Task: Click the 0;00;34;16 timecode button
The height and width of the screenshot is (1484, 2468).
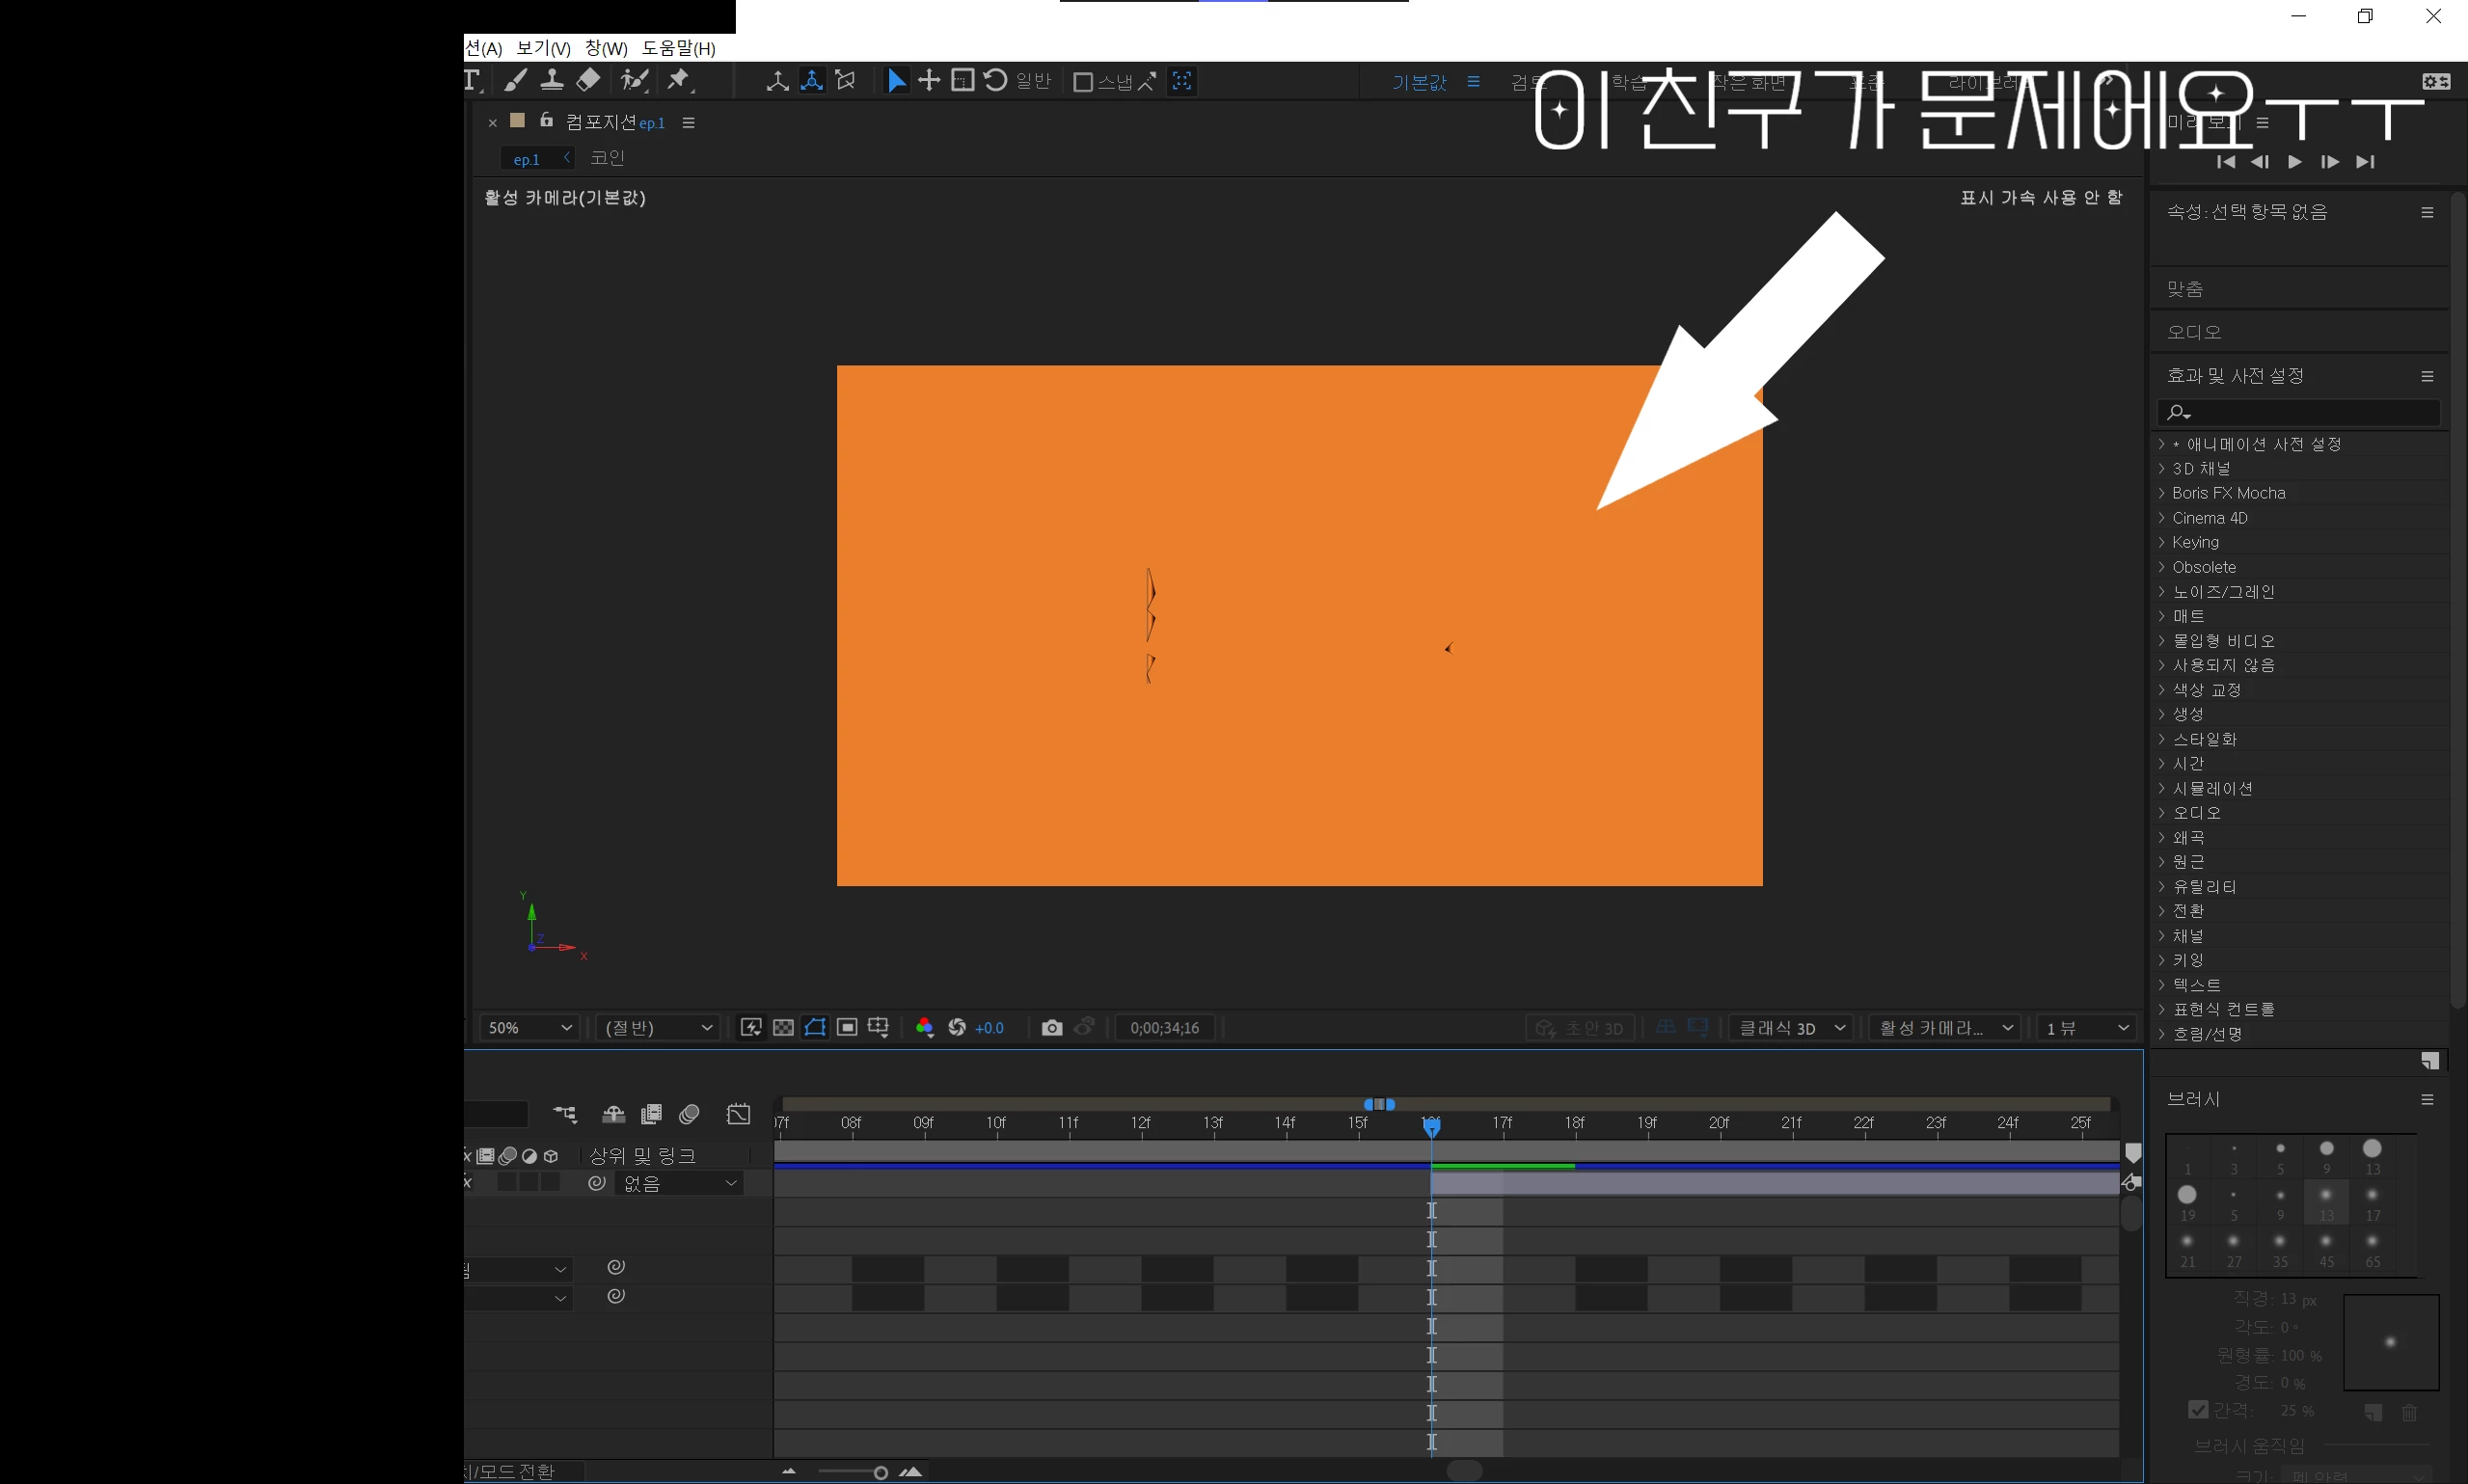Action: coord(1164,1027)
